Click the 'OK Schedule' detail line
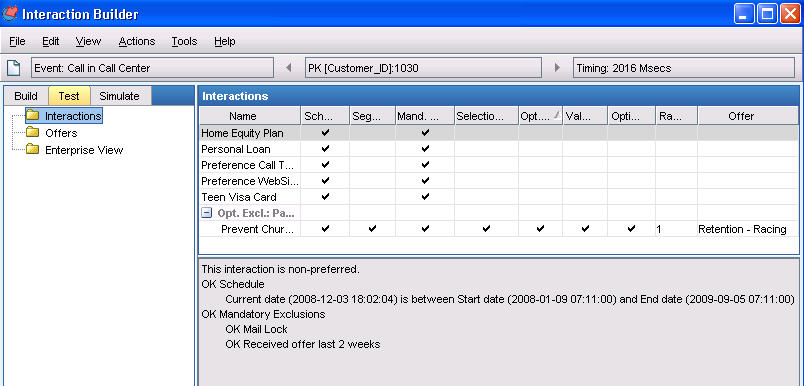This screenshot has height=386, width=804. click(233, 284)
